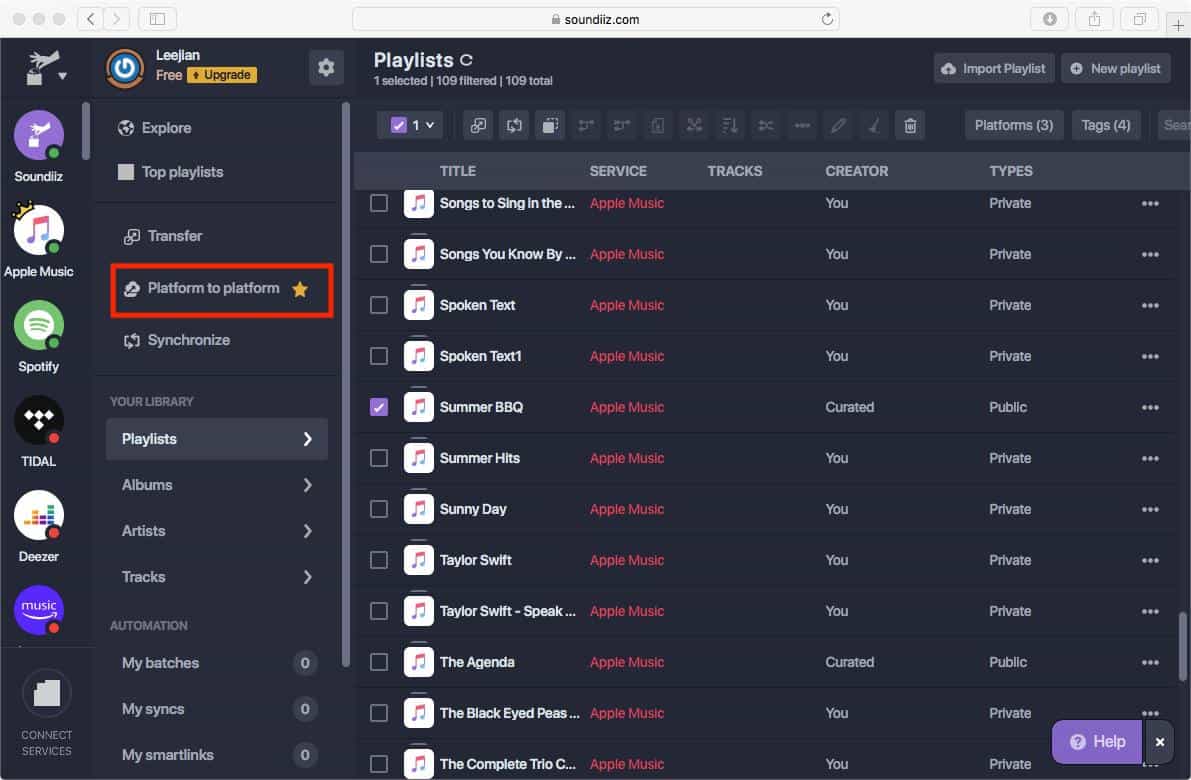The width and height of the screenshot is (1191, 780).
Task: Check the Sunny Day playlist checkbox
Action: pyautogui.click(x=378, y=509)
